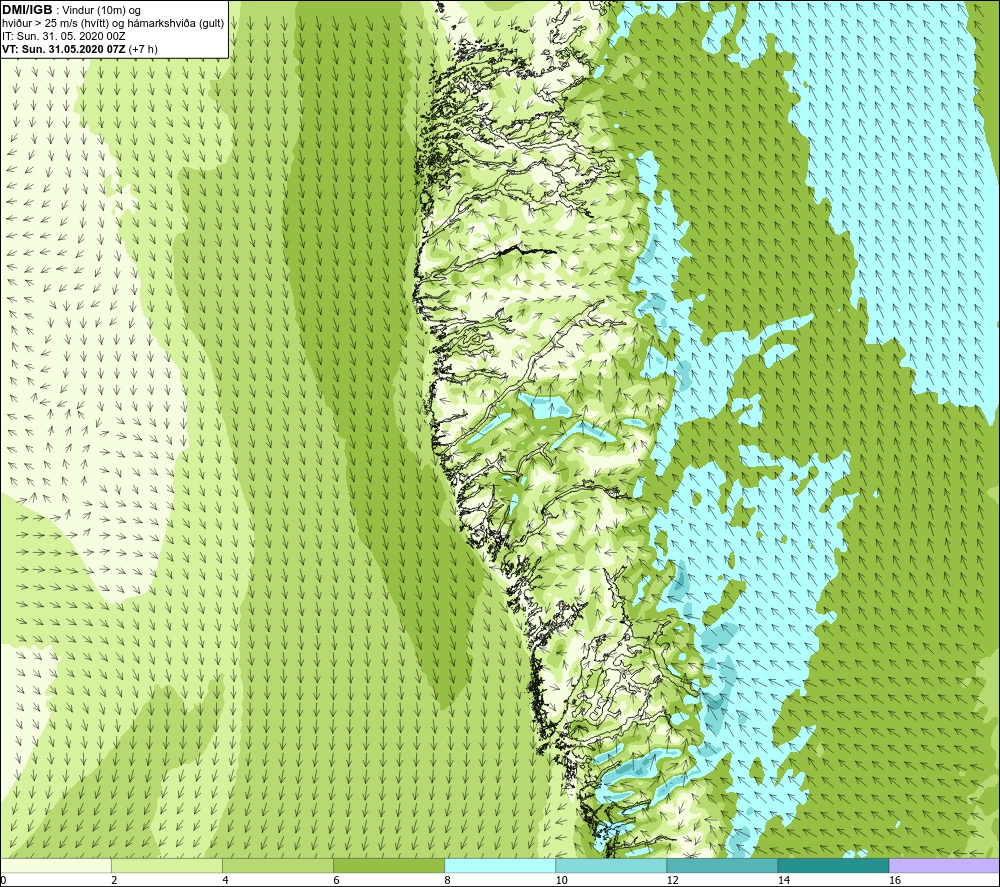Click the 8–10 m/s light cyan swatch
Image resolution: width=1000 pixels, height=887 pixels.
tap(500, 865)
